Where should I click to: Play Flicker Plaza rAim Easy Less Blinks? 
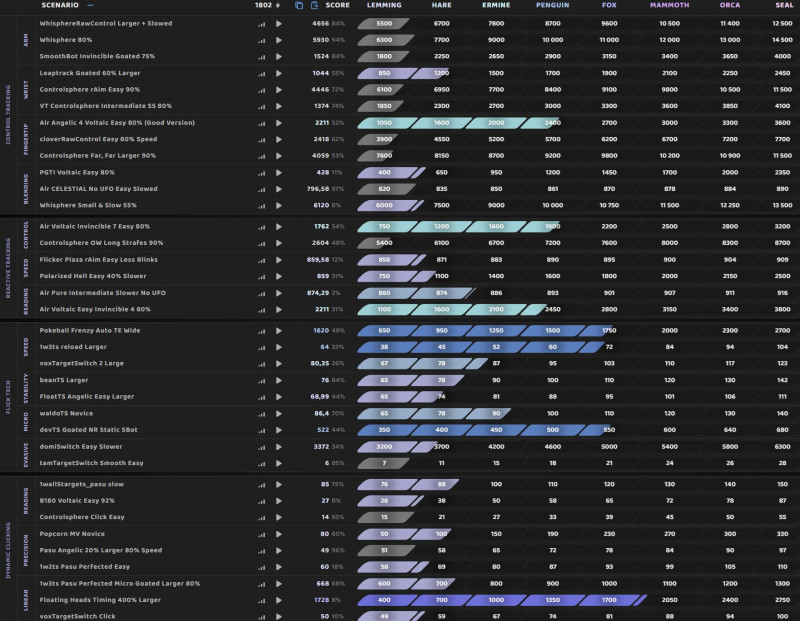[x=279, y=260]
